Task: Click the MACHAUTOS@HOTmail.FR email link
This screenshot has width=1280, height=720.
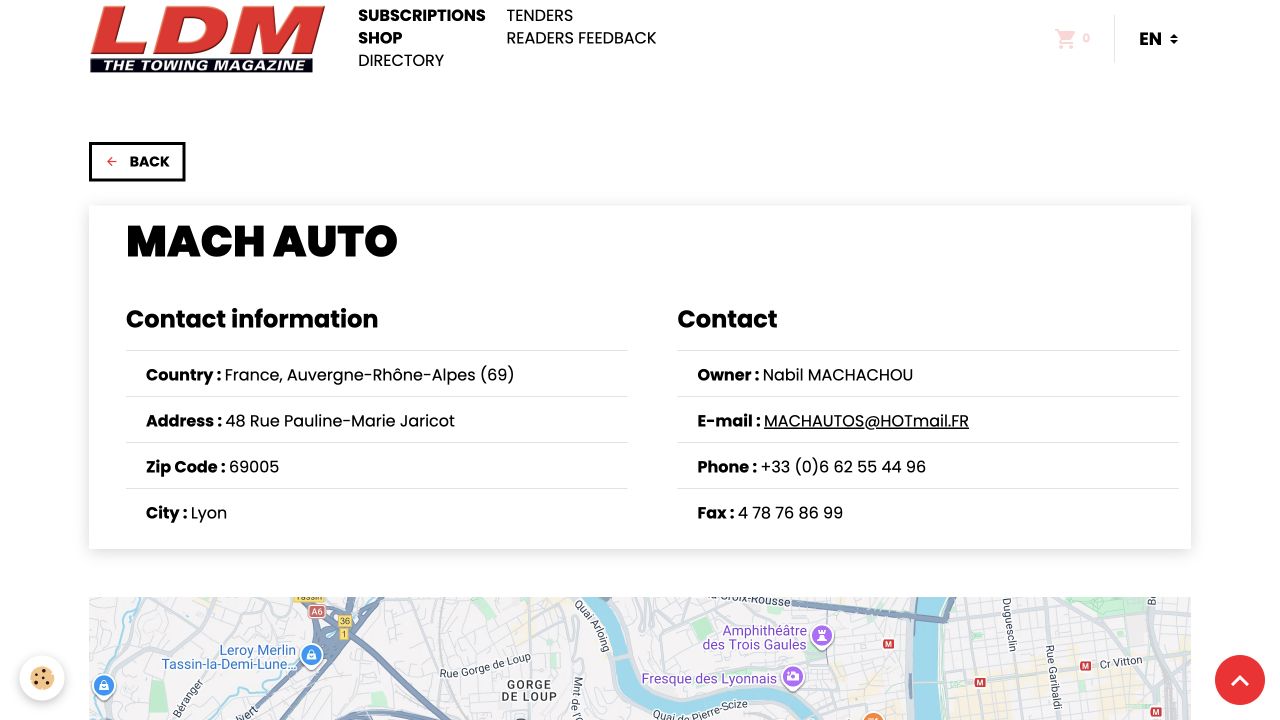Action: [866, 421]
